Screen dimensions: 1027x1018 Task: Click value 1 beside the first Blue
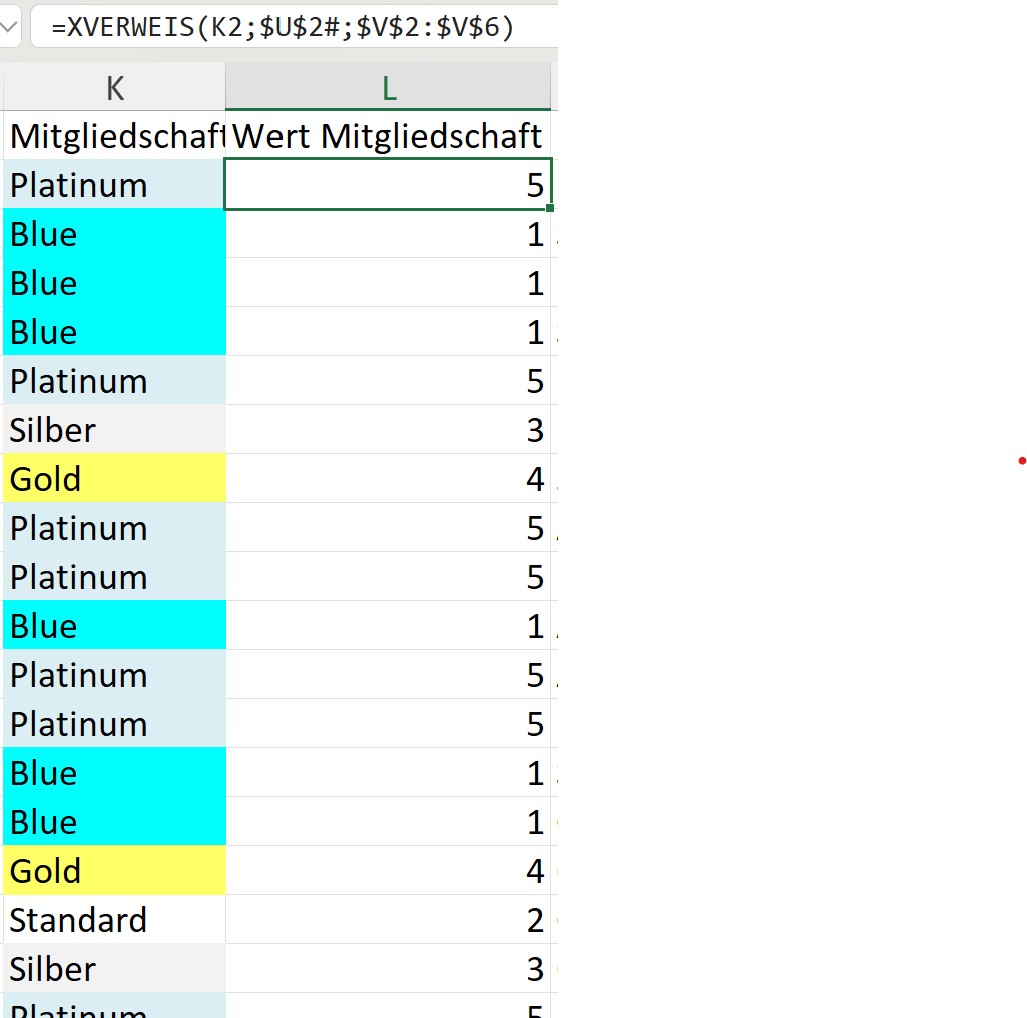388,234
